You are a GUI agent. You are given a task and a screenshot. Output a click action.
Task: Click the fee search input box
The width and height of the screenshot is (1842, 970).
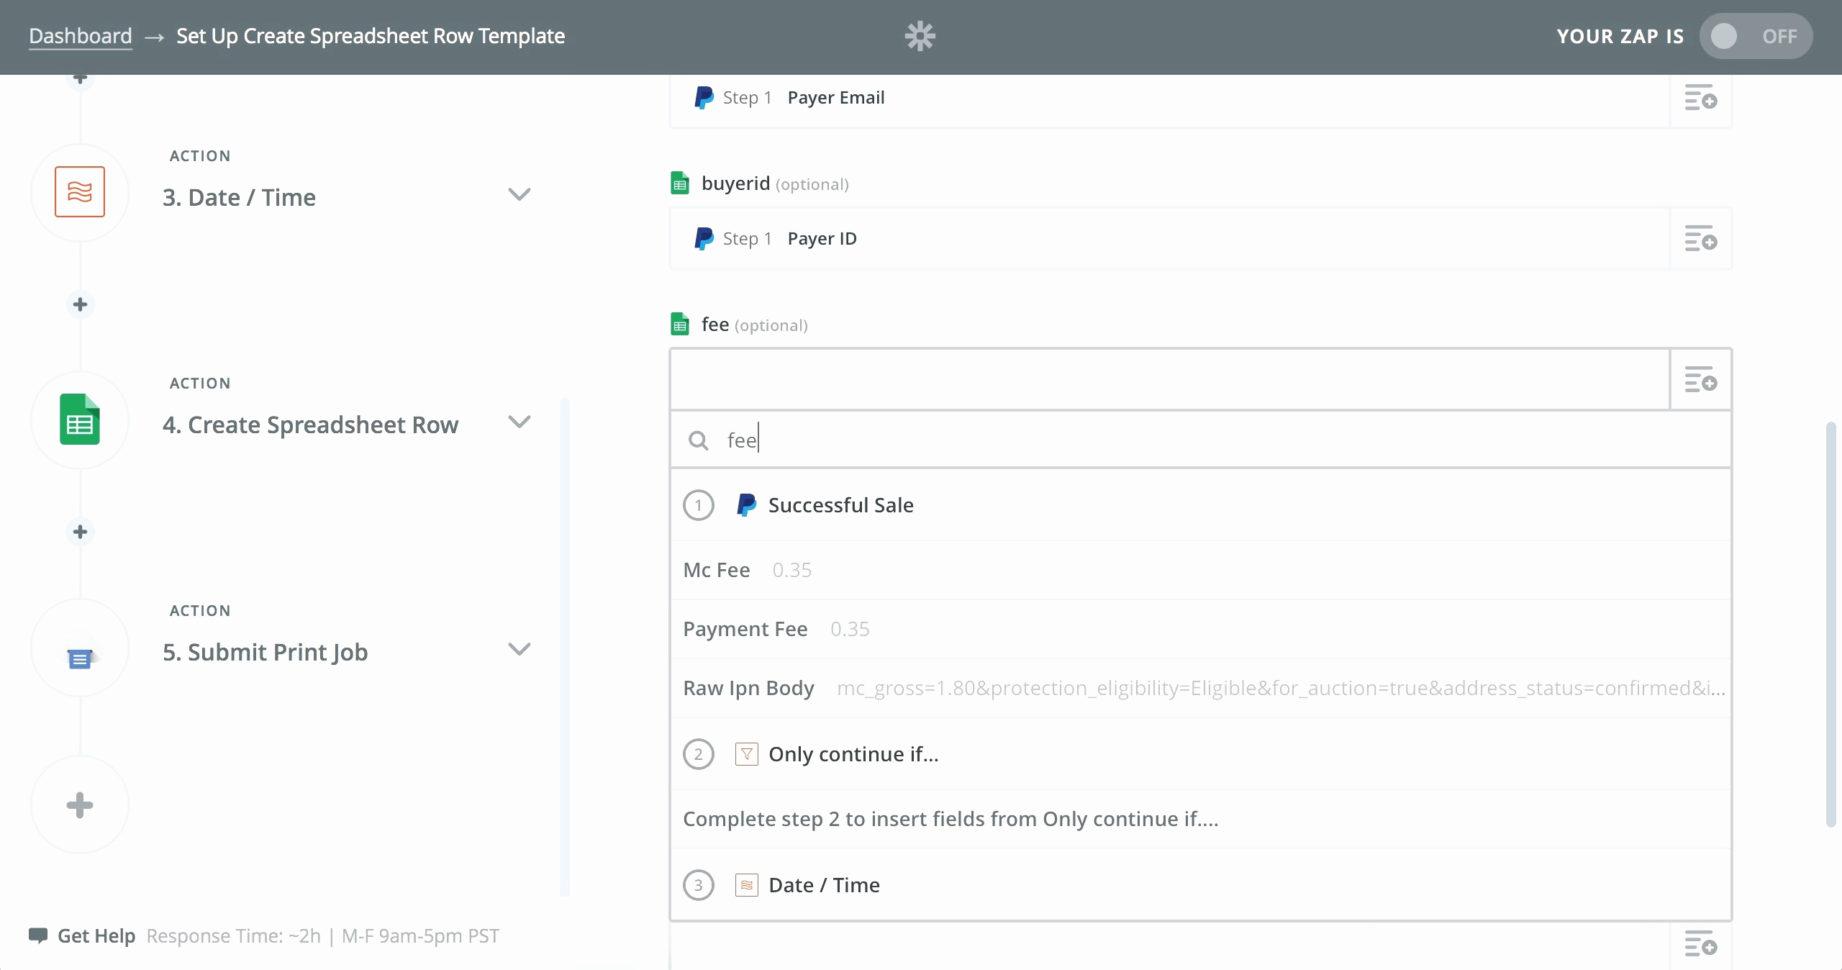pyautogui.click(x=1200, y=440)
